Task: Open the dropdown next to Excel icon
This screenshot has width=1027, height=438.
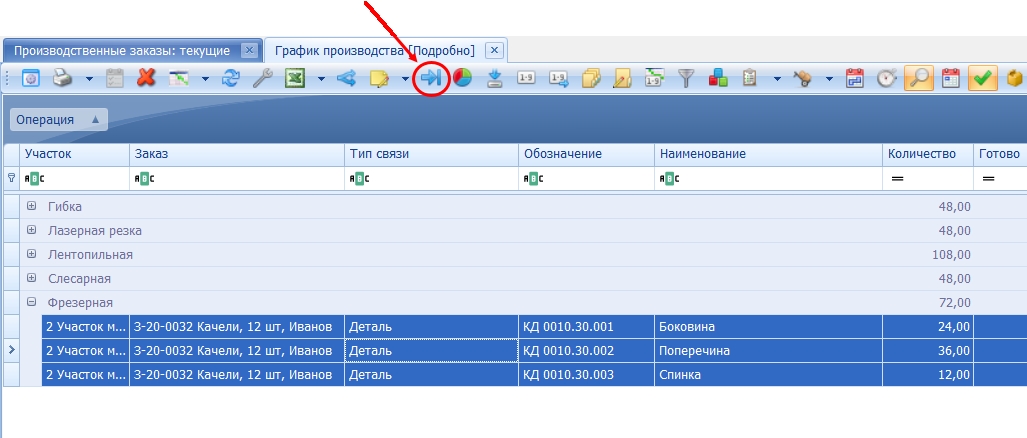Action: pos(321,79)
